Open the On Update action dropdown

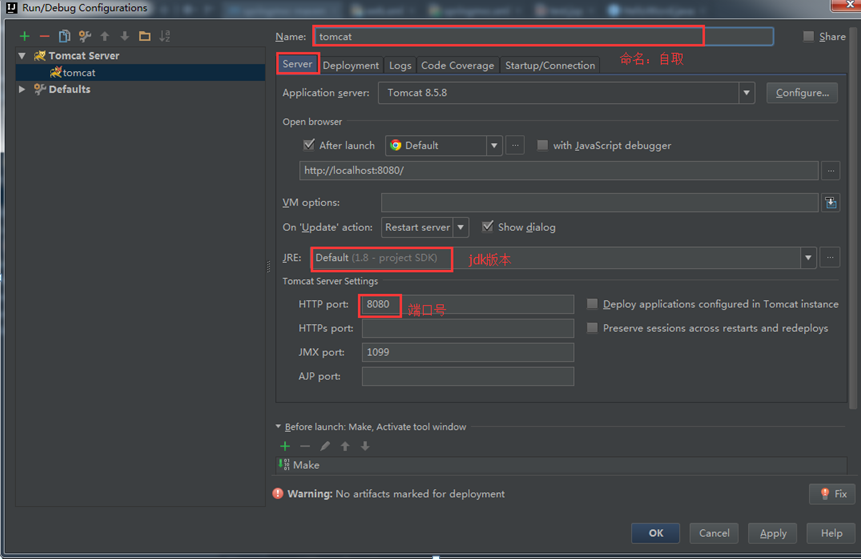point(461,227)
